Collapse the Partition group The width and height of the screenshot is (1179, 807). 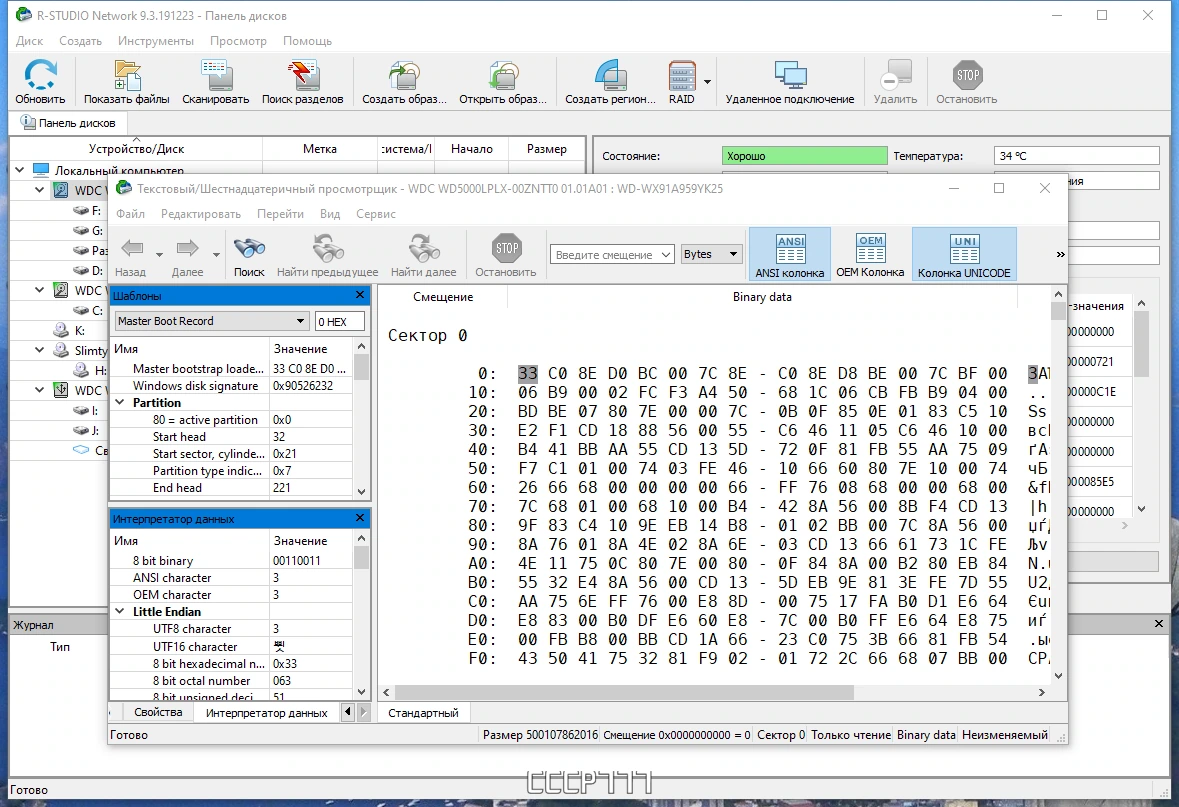point(120,402)
